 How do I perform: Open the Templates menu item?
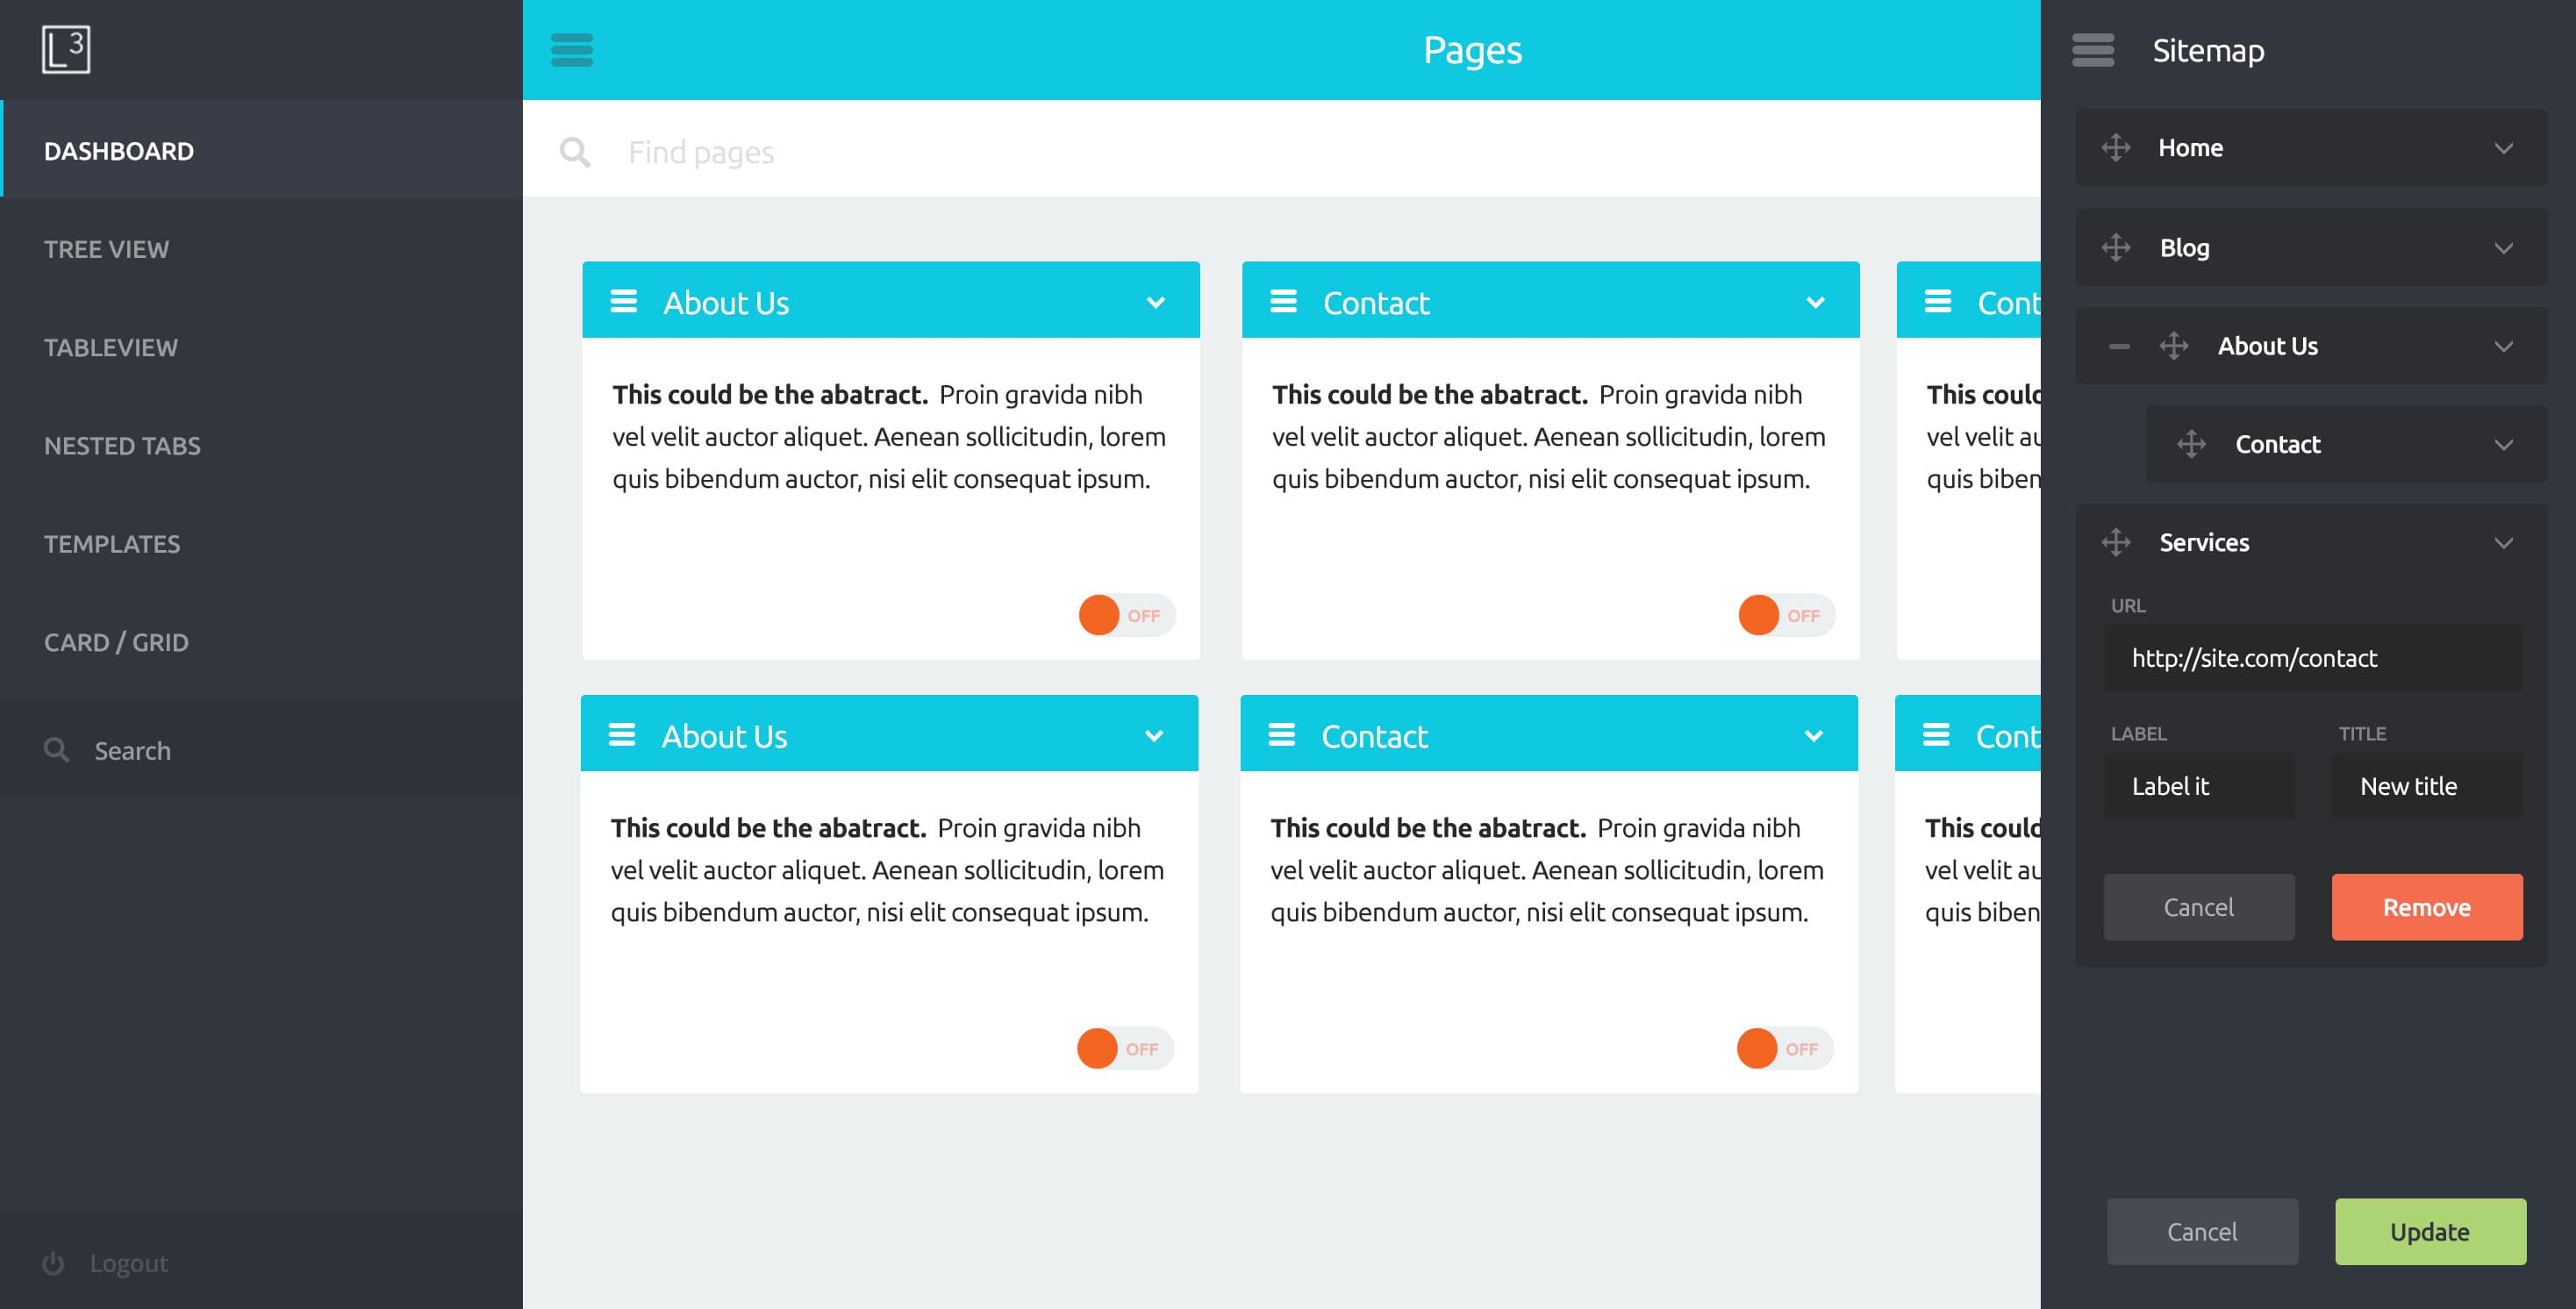pos(262,543)
